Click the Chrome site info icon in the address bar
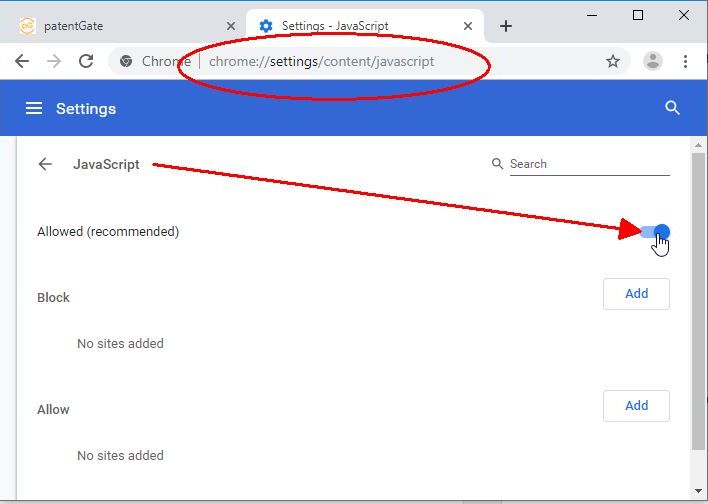This screenshot has width=708, height=504. [126, 61]
